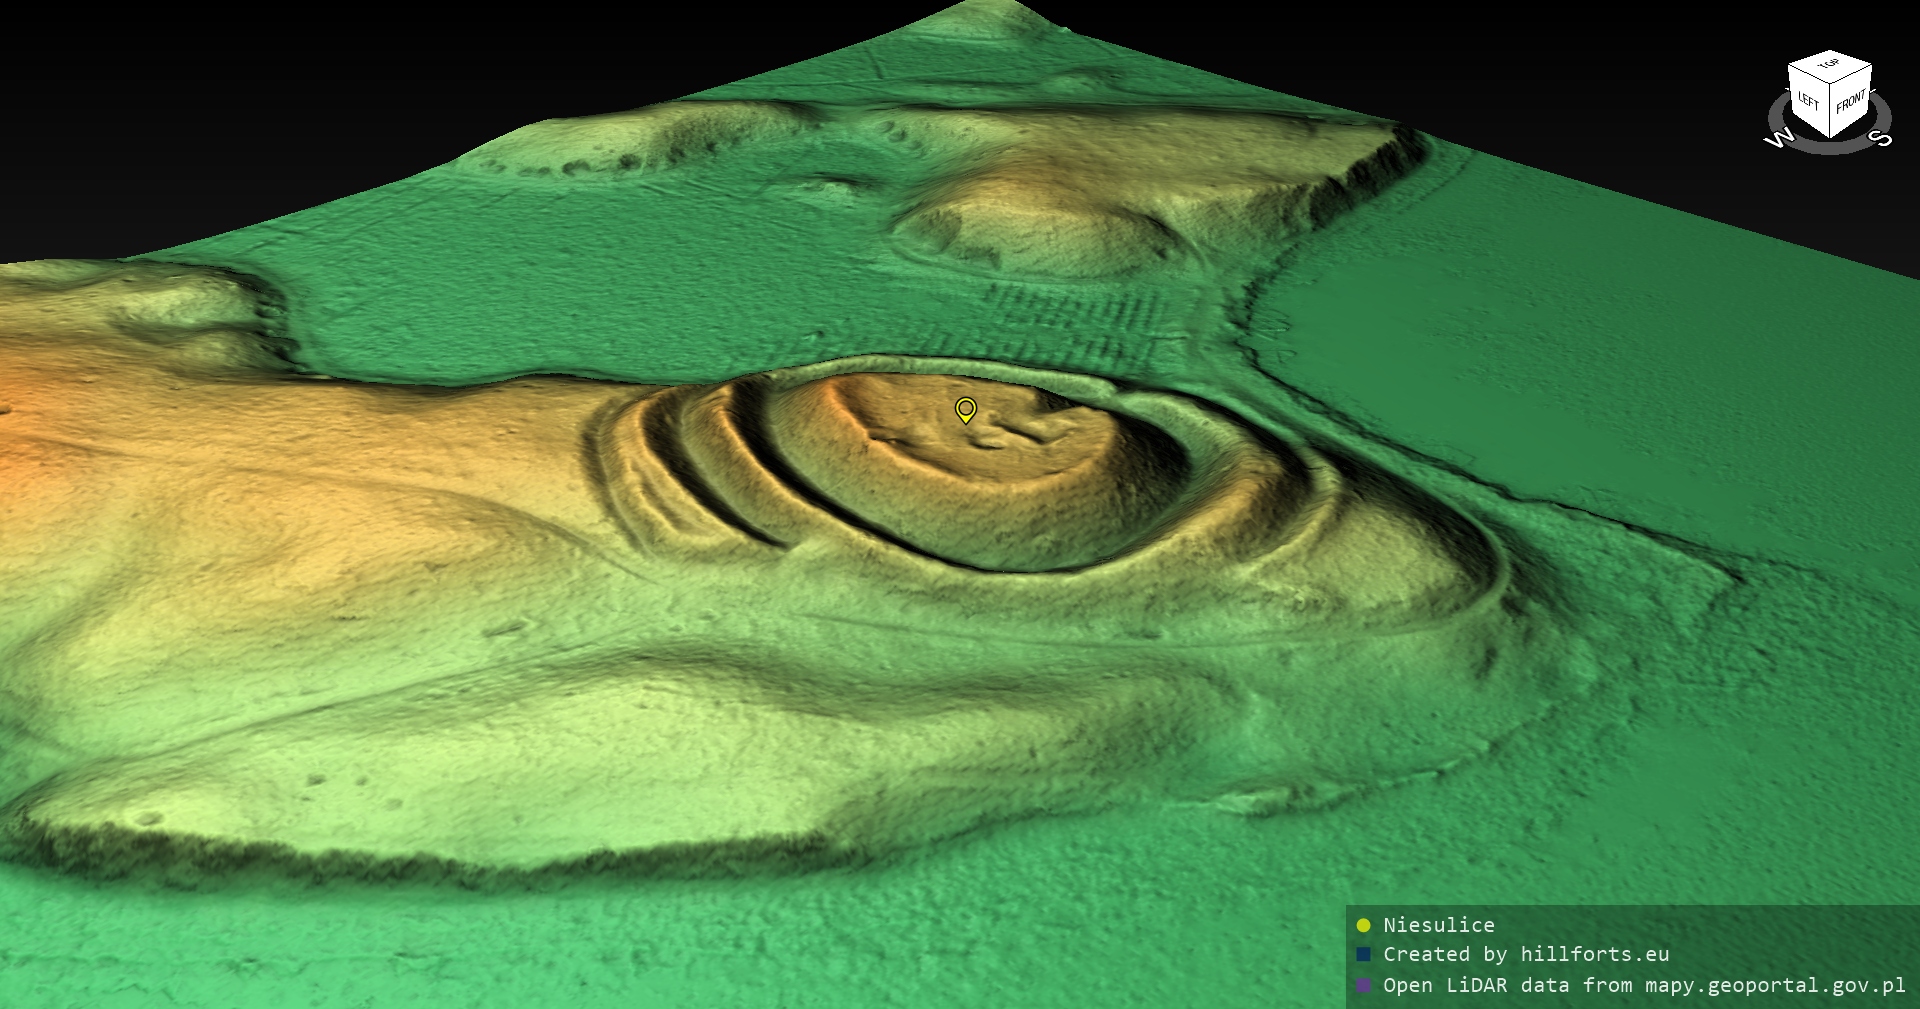This screenshot has height=1009, width=1920.
Task: Click the FRONT face of the navigation cube
Action: [1851, 101]
